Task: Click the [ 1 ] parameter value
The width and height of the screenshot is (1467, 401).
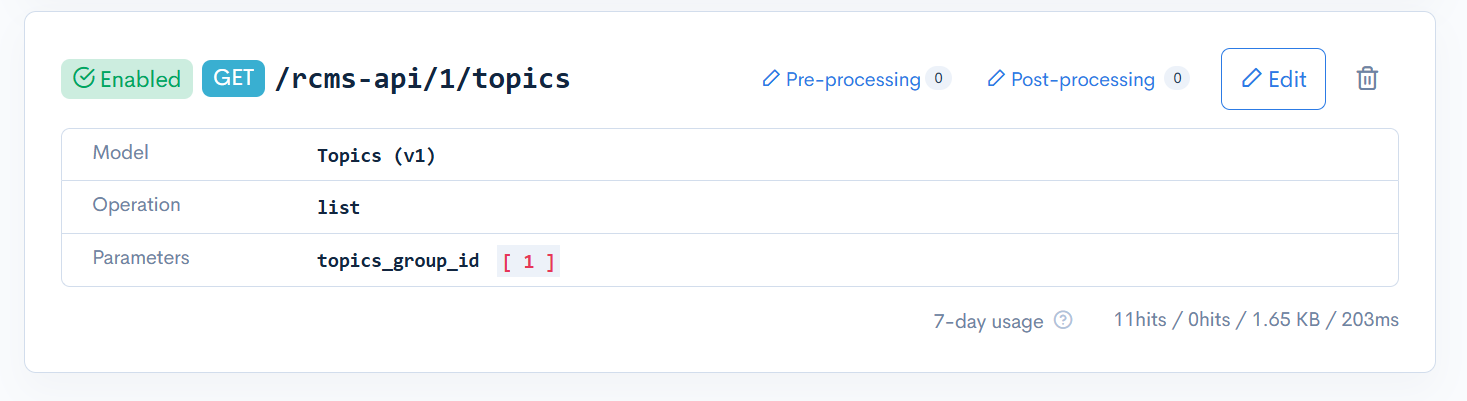Action: [x=528, y=261]
